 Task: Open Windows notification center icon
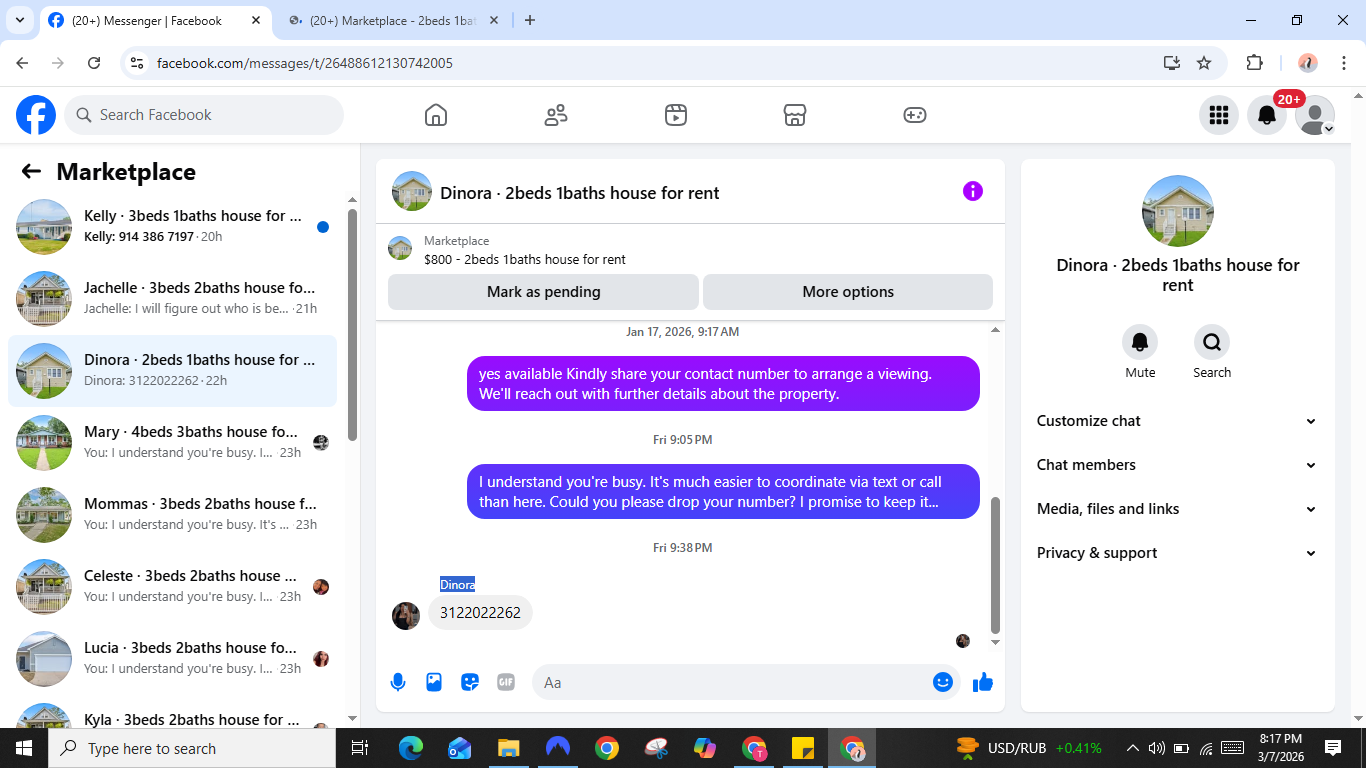pos(1333,748)
